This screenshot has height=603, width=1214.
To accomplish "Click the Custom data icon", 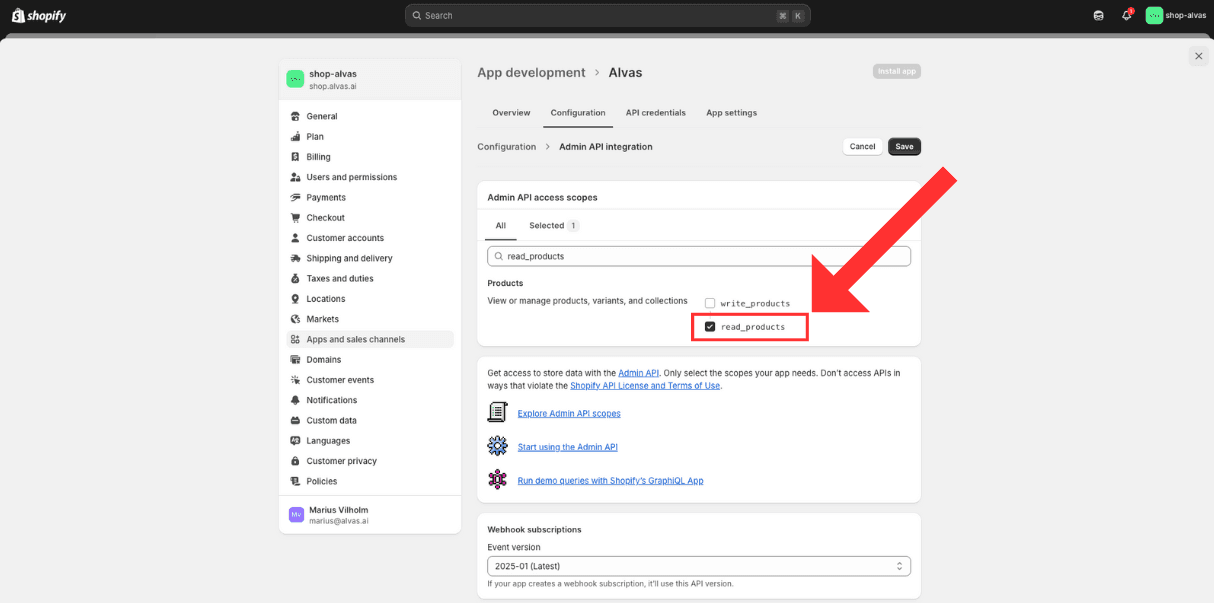I will pyautogui.click(x=295, y=420).
